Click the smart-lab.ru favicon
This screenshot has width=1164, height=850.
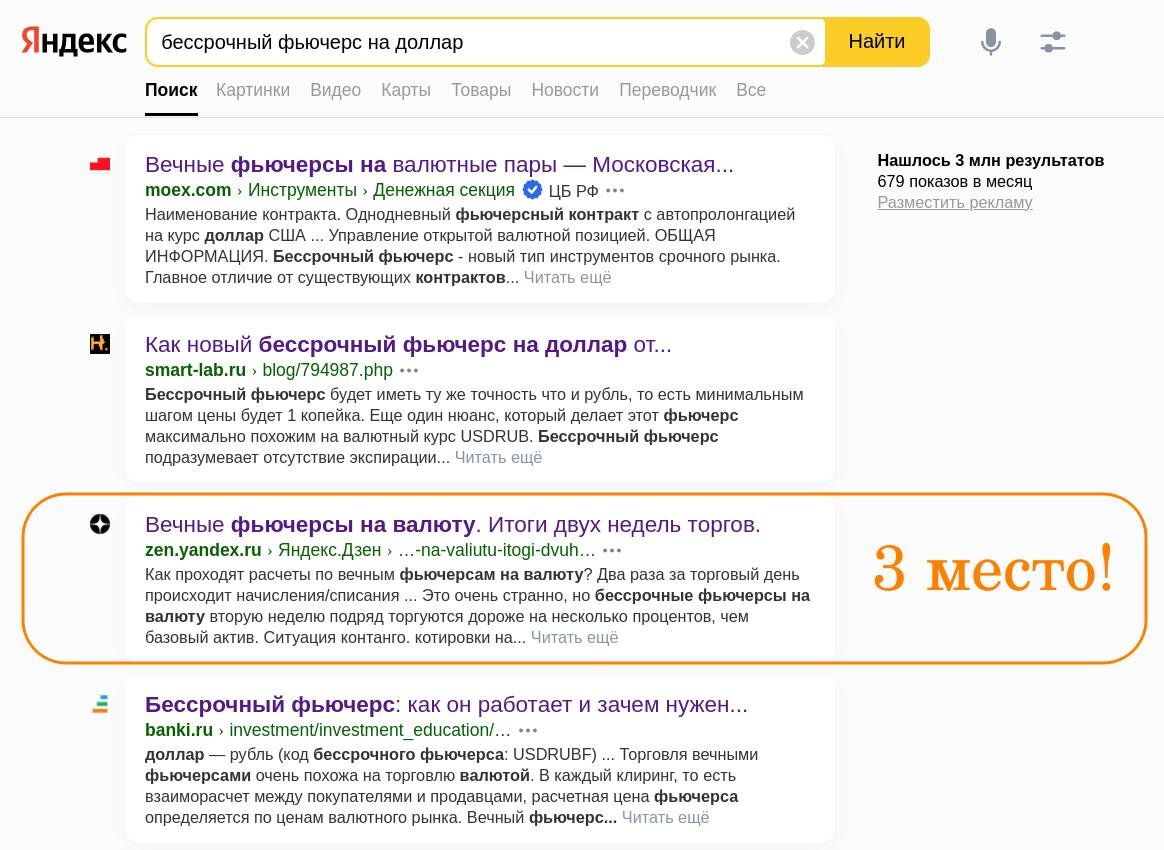pyautogui.click(x=99, y=344)
